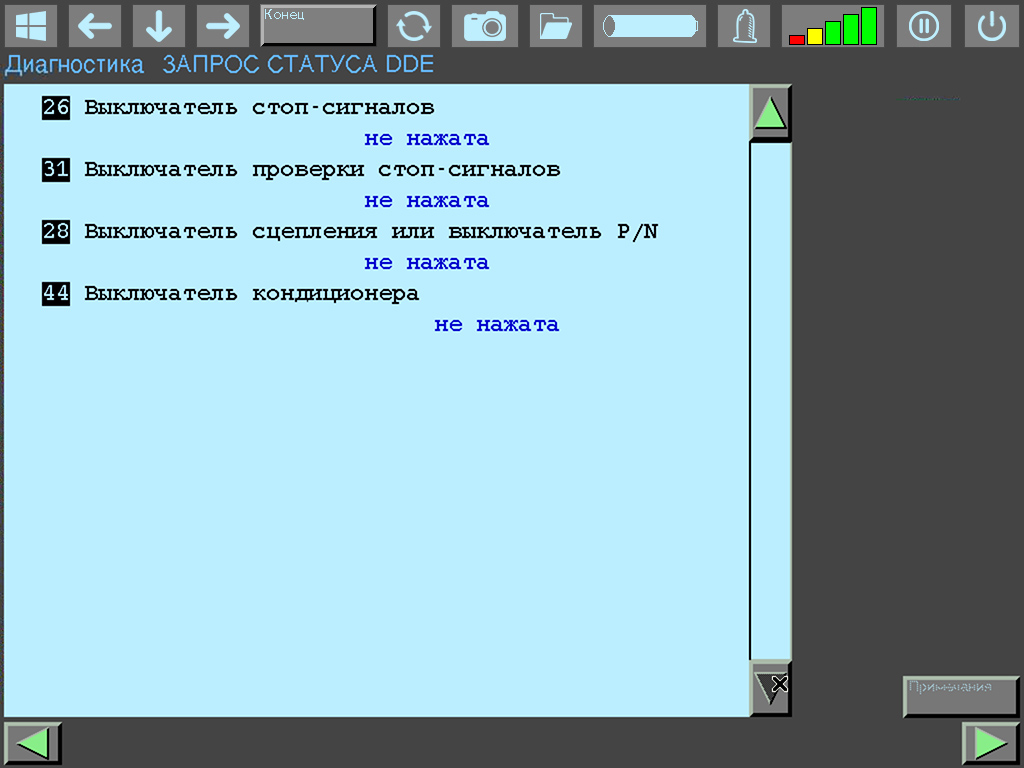This screenshot has width=1024, height=768.
Task: Go forward with bottom-right green arrow
Action: 990,744
